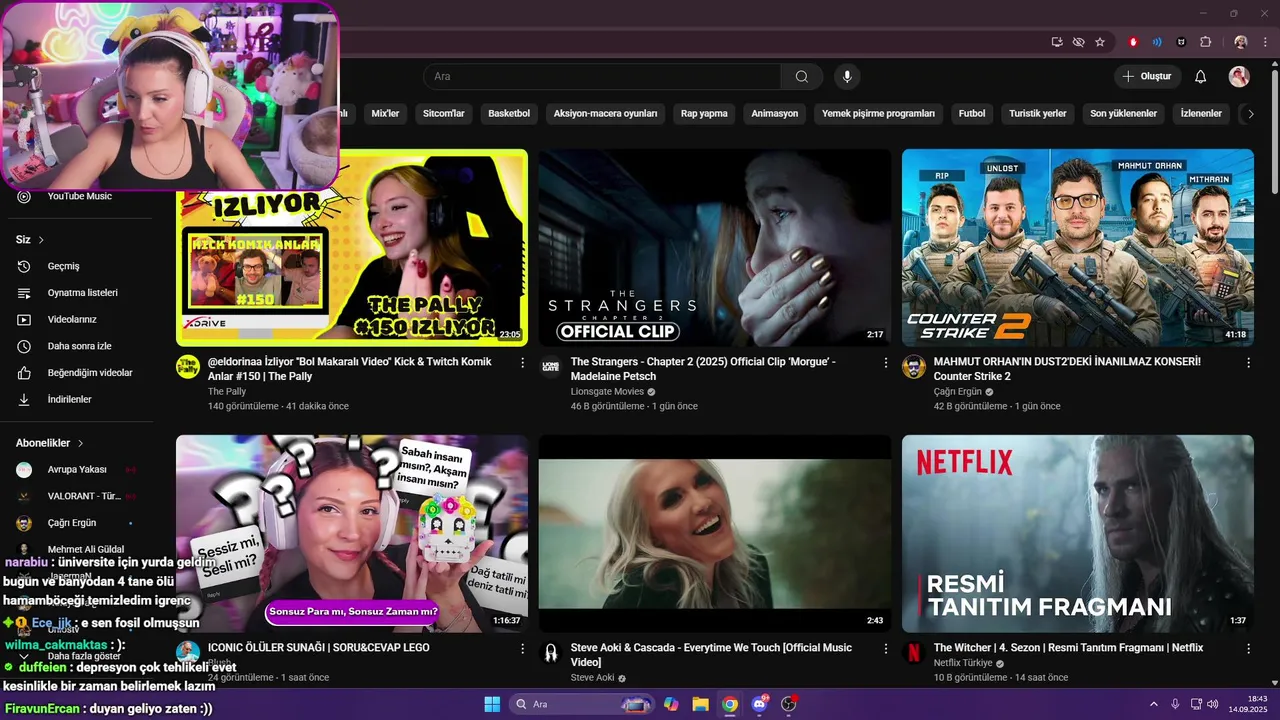Screen dimensions: 1280x720
Task: Click the install app icon in the address bar
Action: (1057, 42)
